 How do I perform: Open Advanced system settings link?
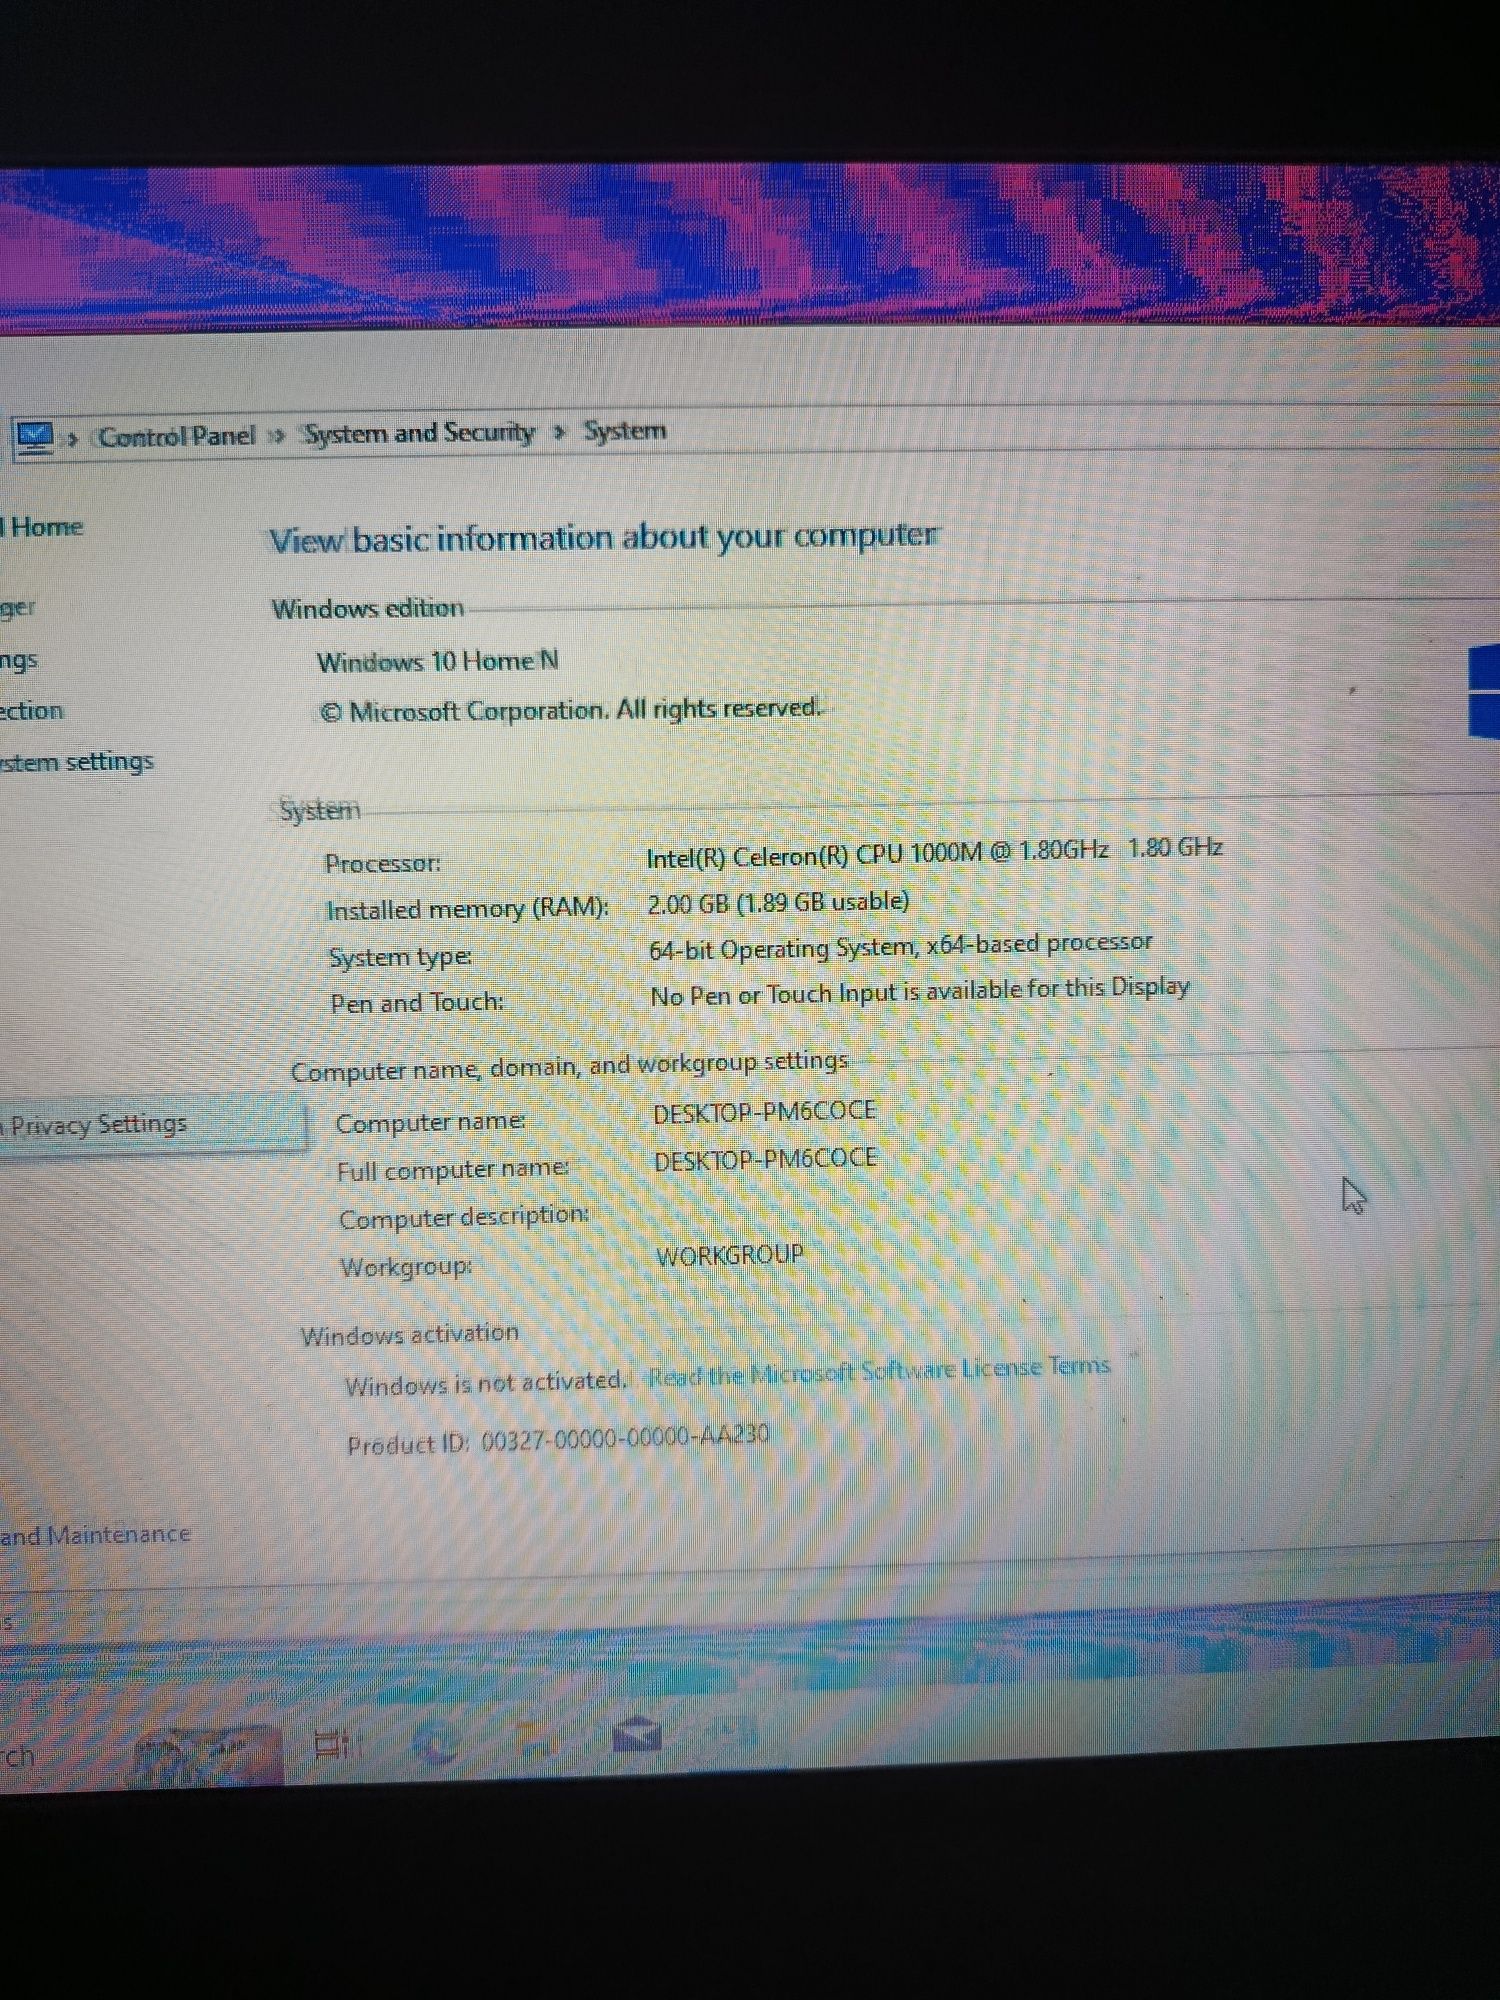point(77,762)
